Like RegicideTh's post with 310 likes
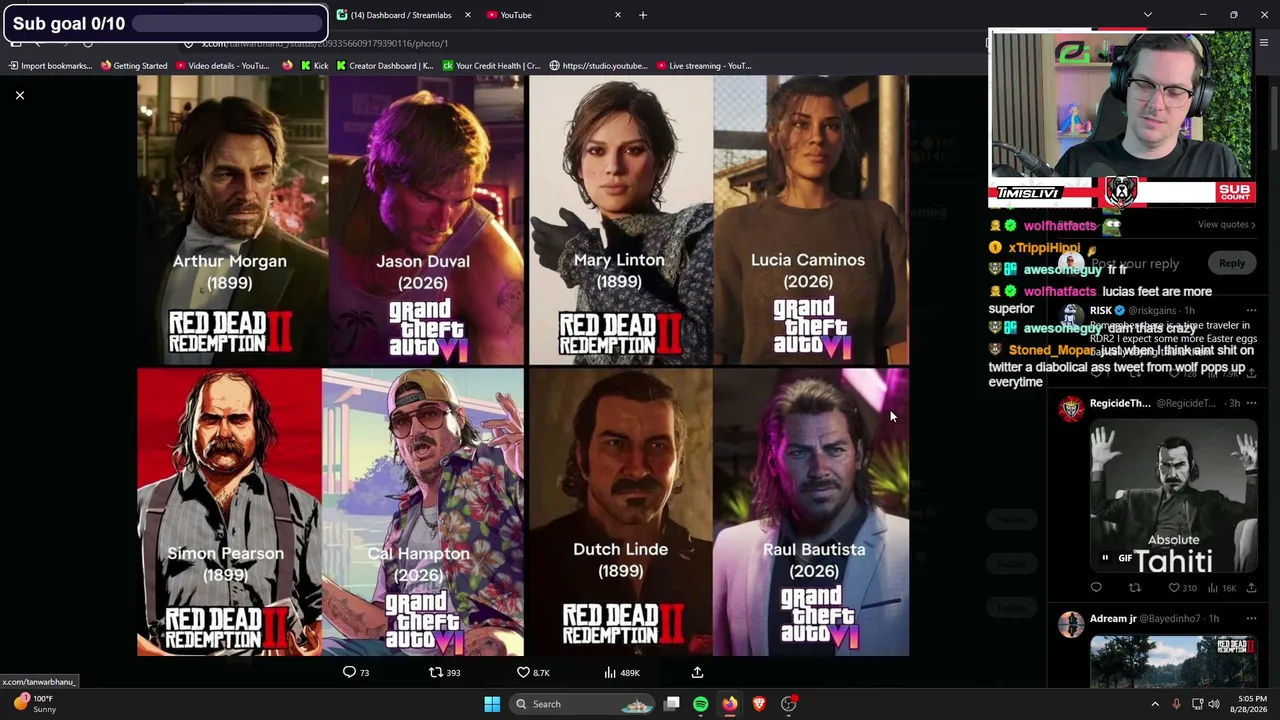 [x=1182, y=588]
